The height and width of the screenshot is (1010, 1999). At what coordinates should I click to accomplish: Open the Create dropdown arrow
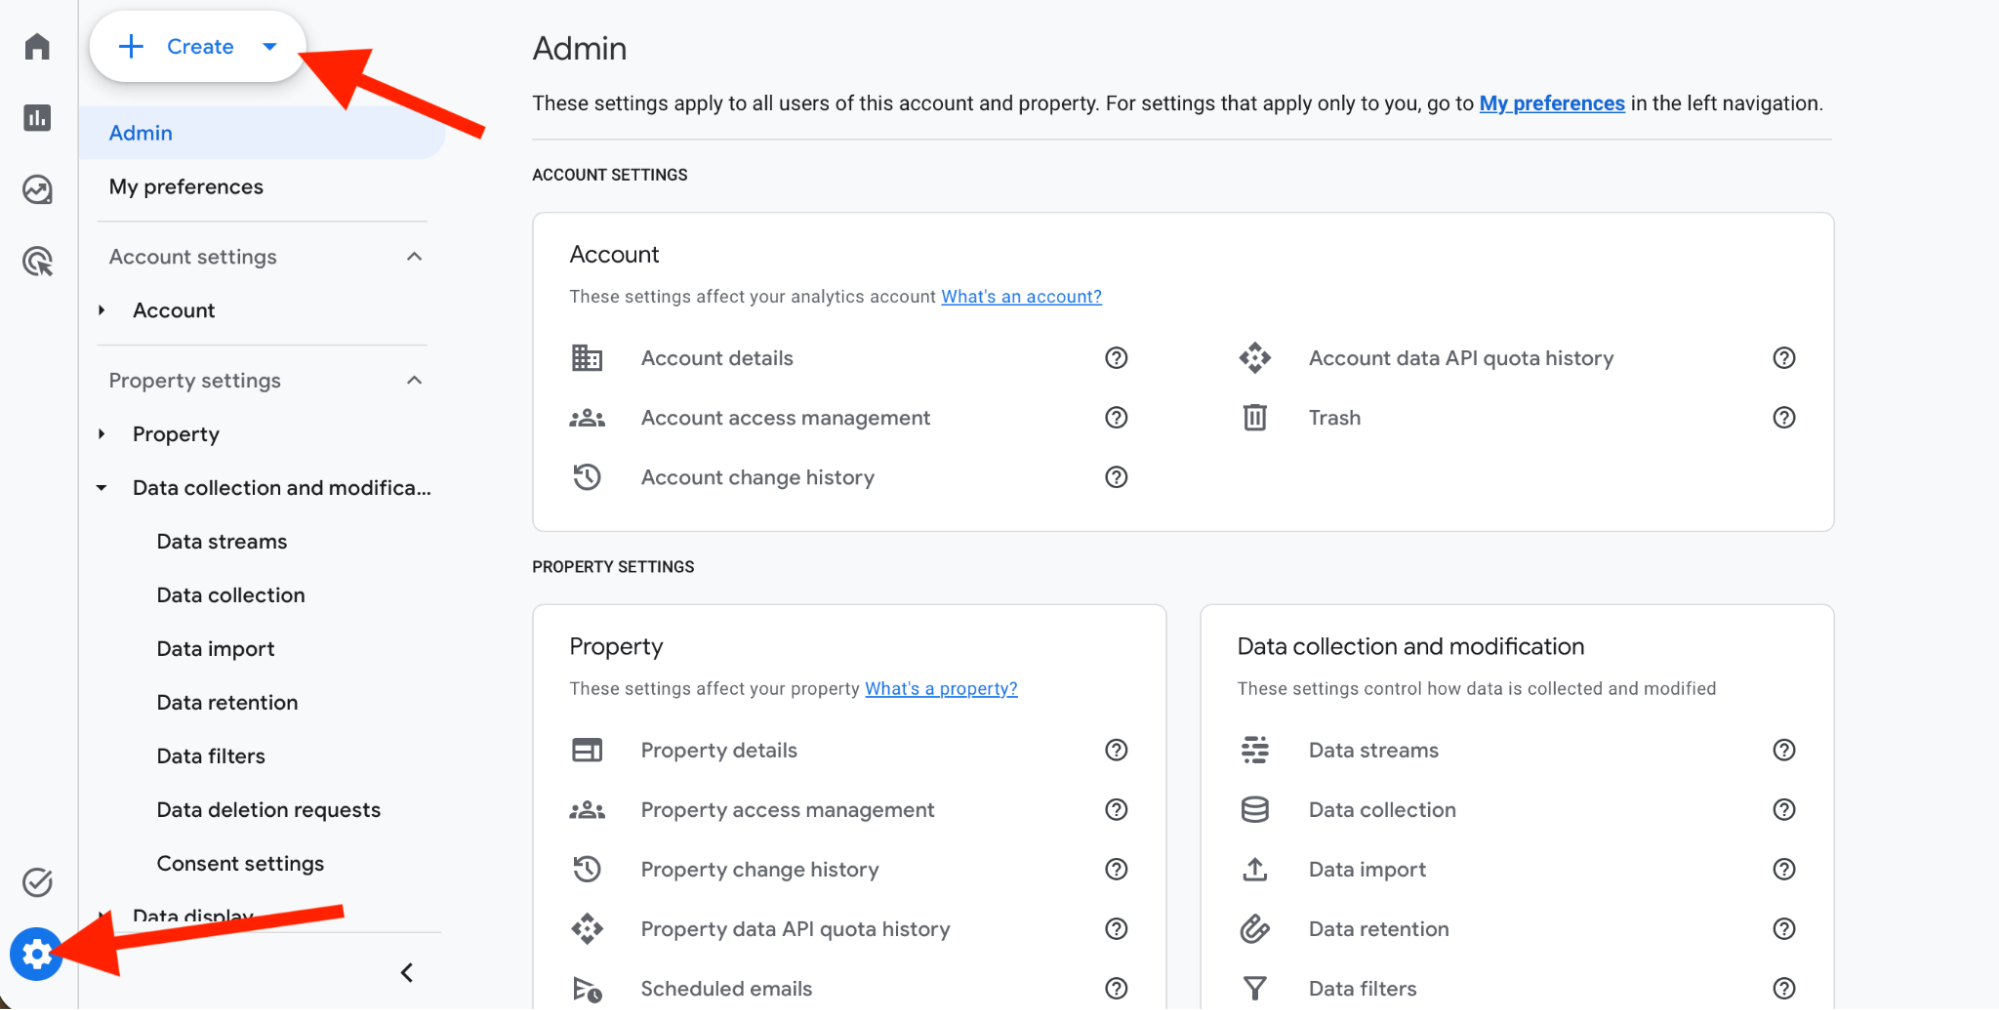click(x=269, y=46)
